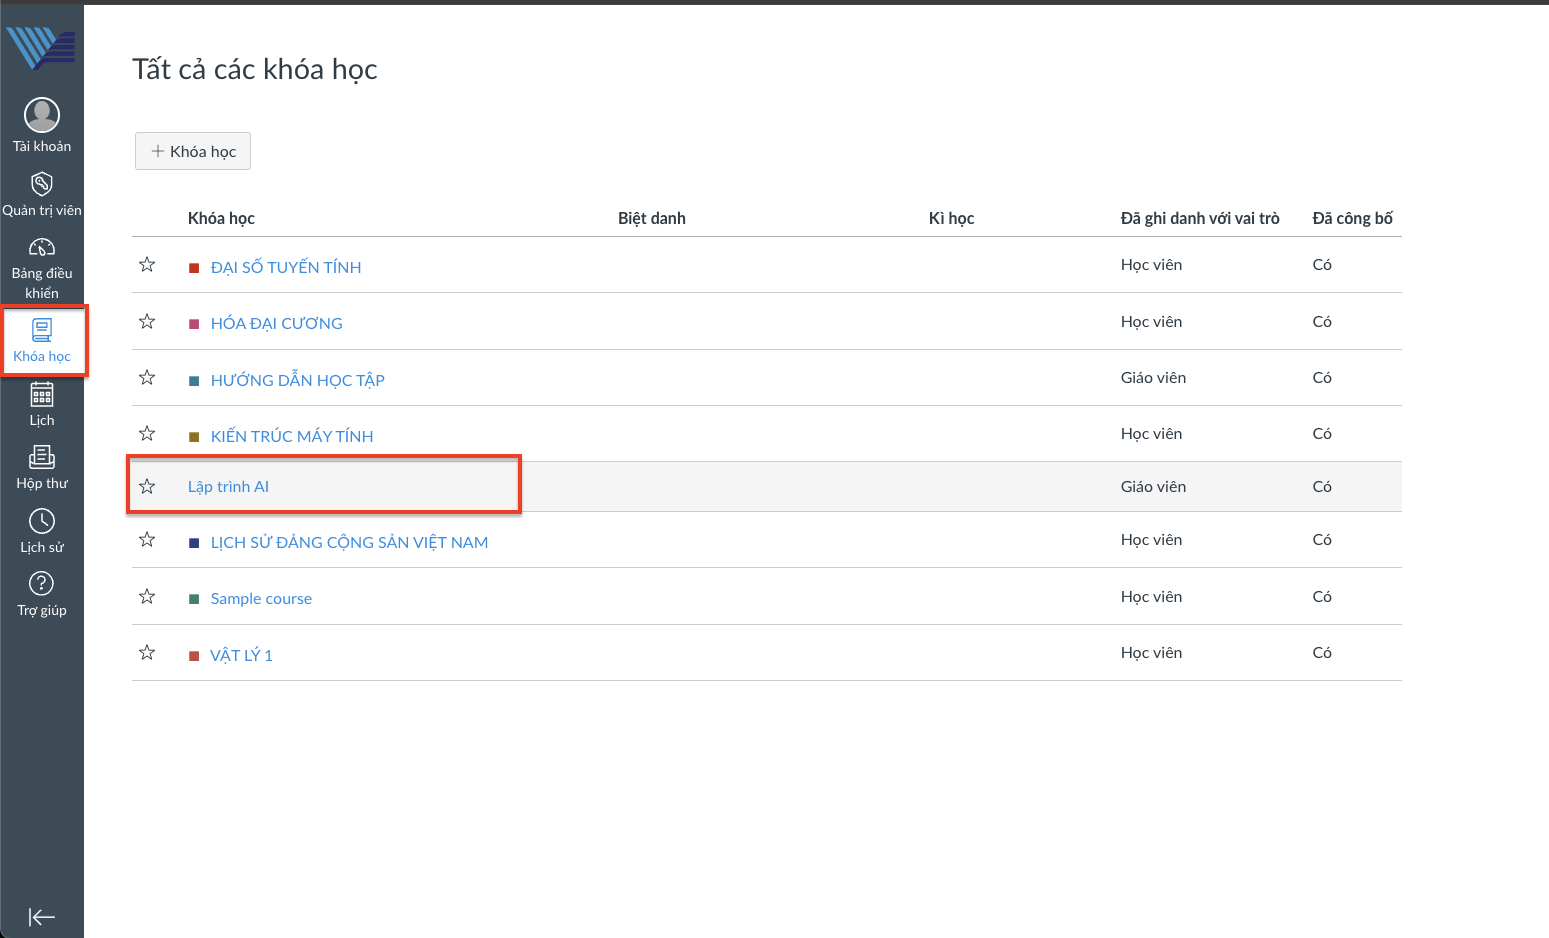Open the KIẾN TRÚC MÁY TÍNH course
1549x938 pixels.
[291, 437]
